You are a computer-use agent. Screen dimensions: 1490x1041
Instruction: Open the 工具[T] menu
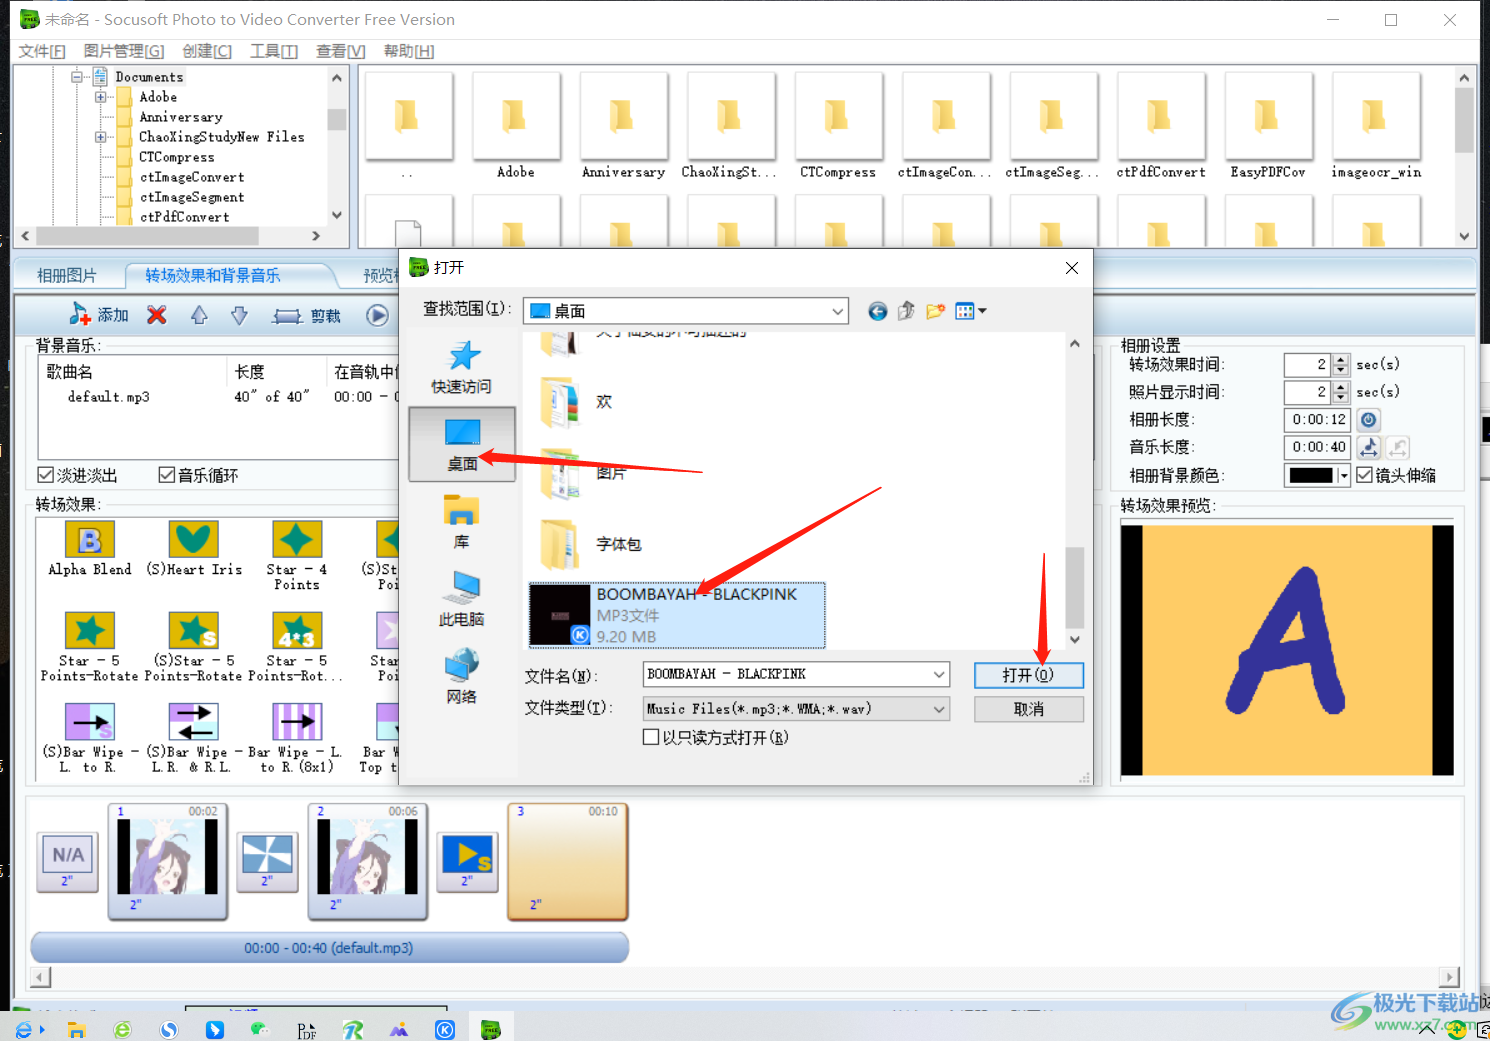point(274,51)
